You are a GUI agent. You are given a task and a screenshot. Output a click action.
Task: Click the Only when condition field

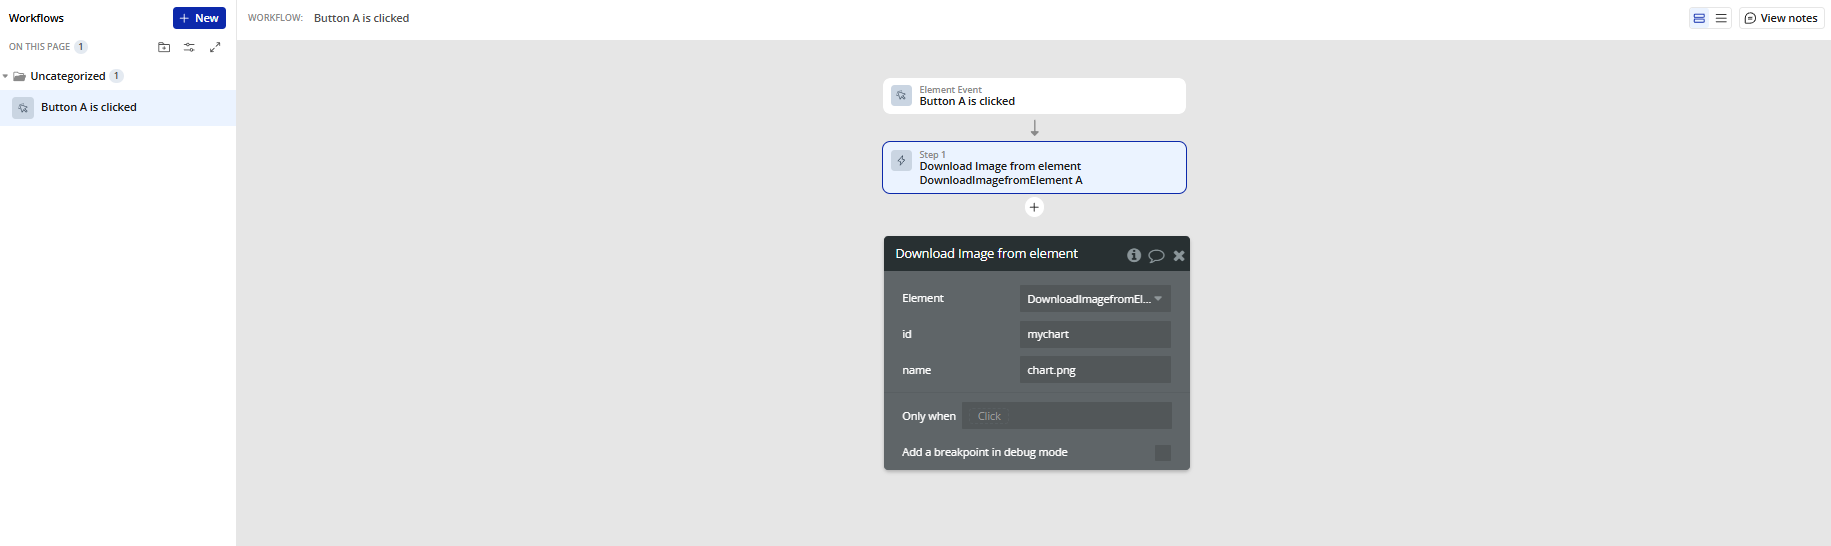[x=1066, y=416]
